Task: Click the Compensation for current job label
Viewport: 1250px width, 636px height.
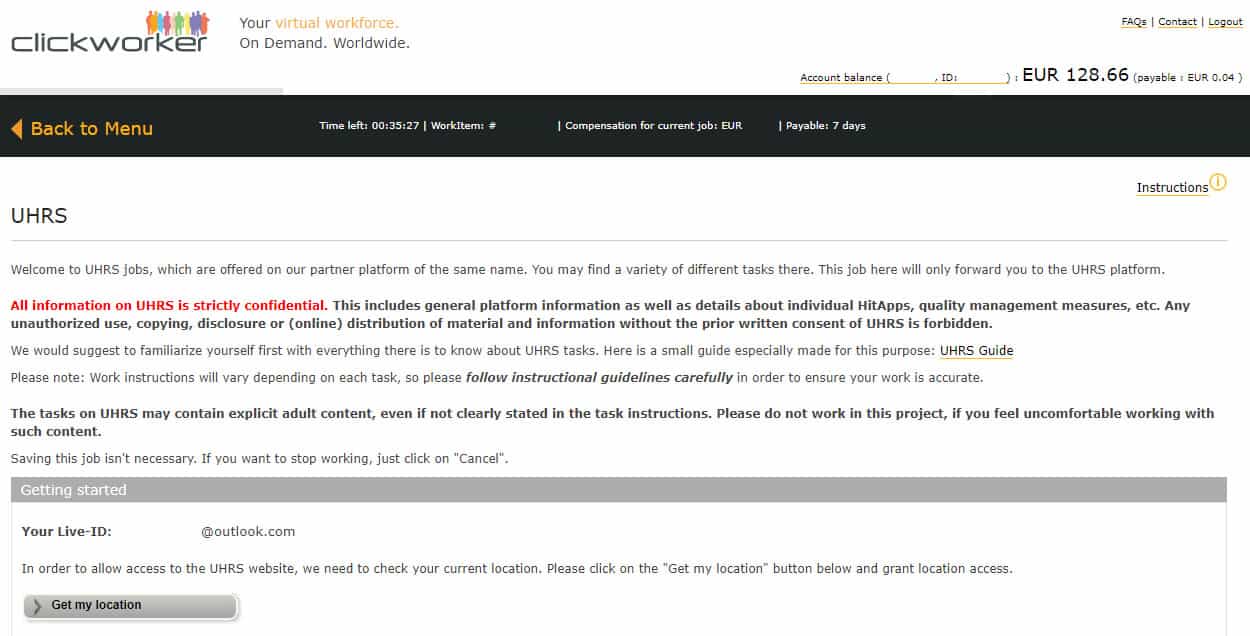Action: [x=654, y=126]
